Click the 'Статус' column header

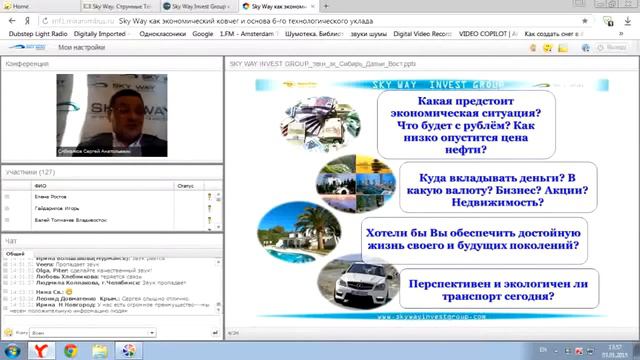click(x=188, y=186)
